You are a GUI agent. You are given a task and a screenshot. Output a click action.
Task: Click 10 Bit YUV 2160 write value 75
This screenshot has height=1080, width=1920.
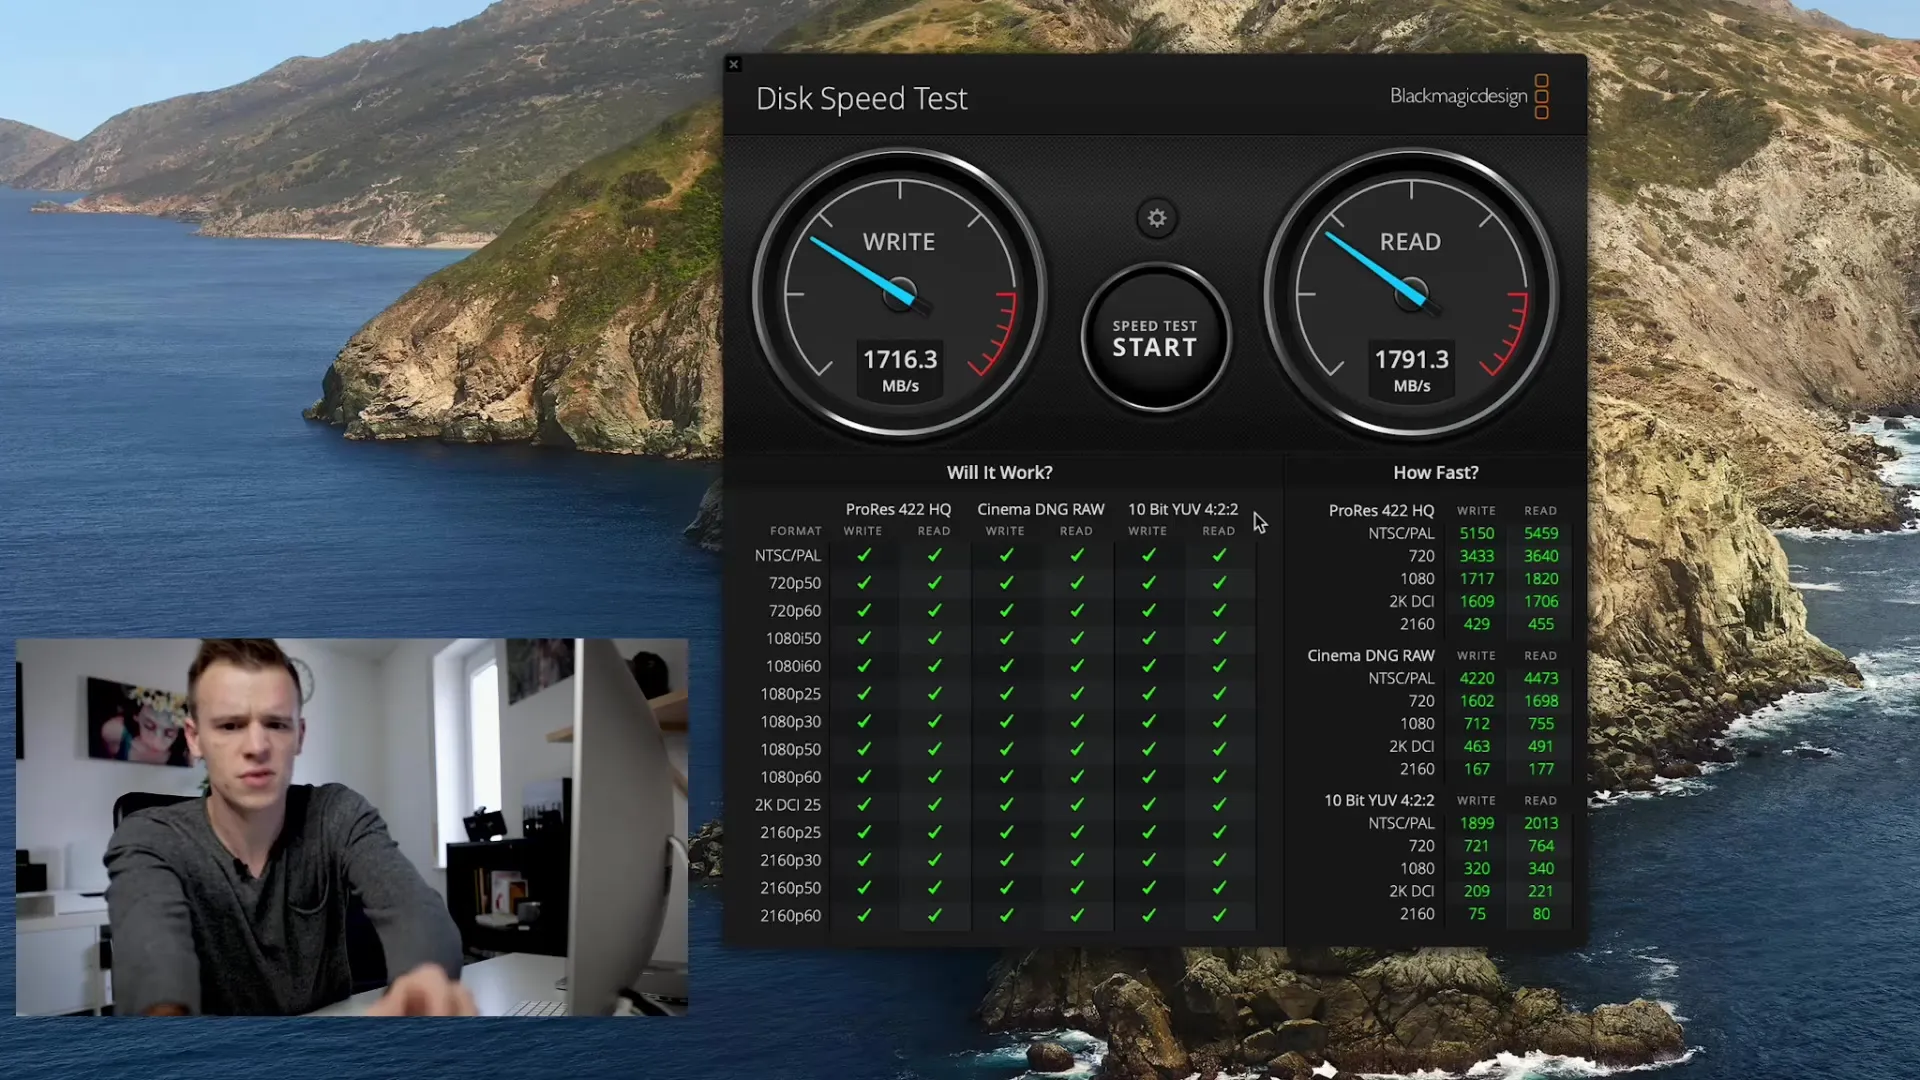[1476, 914]
